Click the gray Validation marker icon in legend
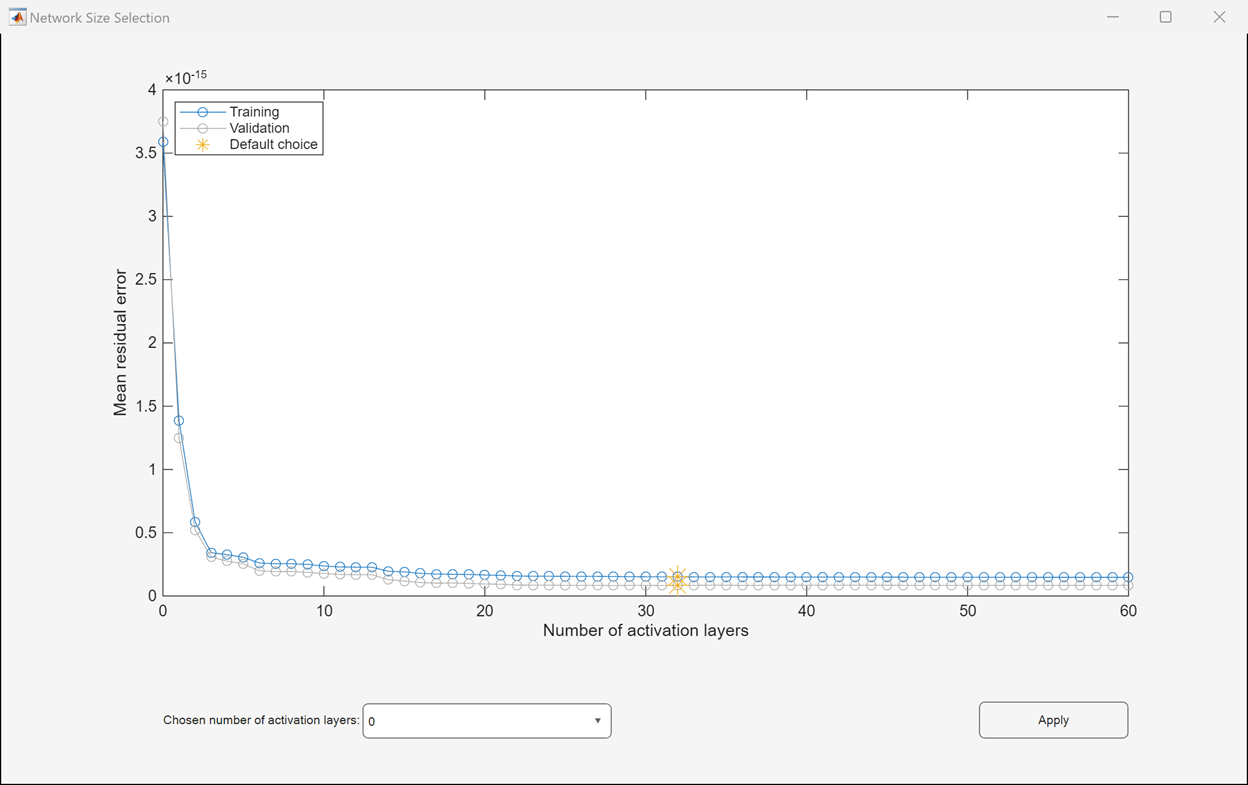 (x=203, y=128)
